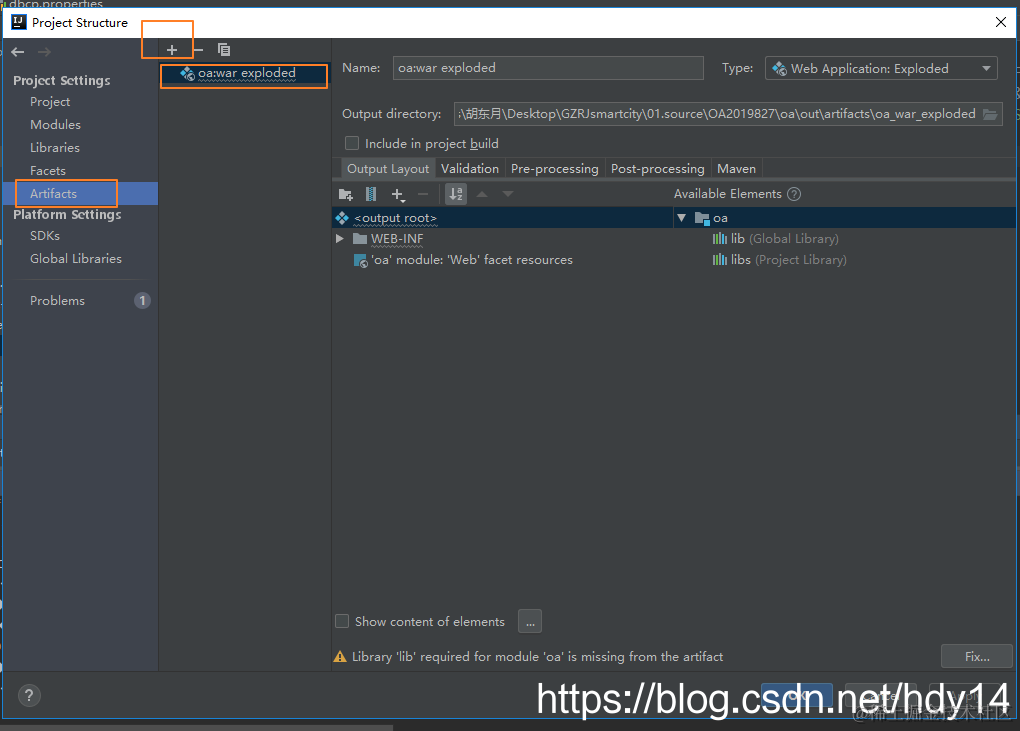
Task: Open the Post-processing tab
Action: 657,168
